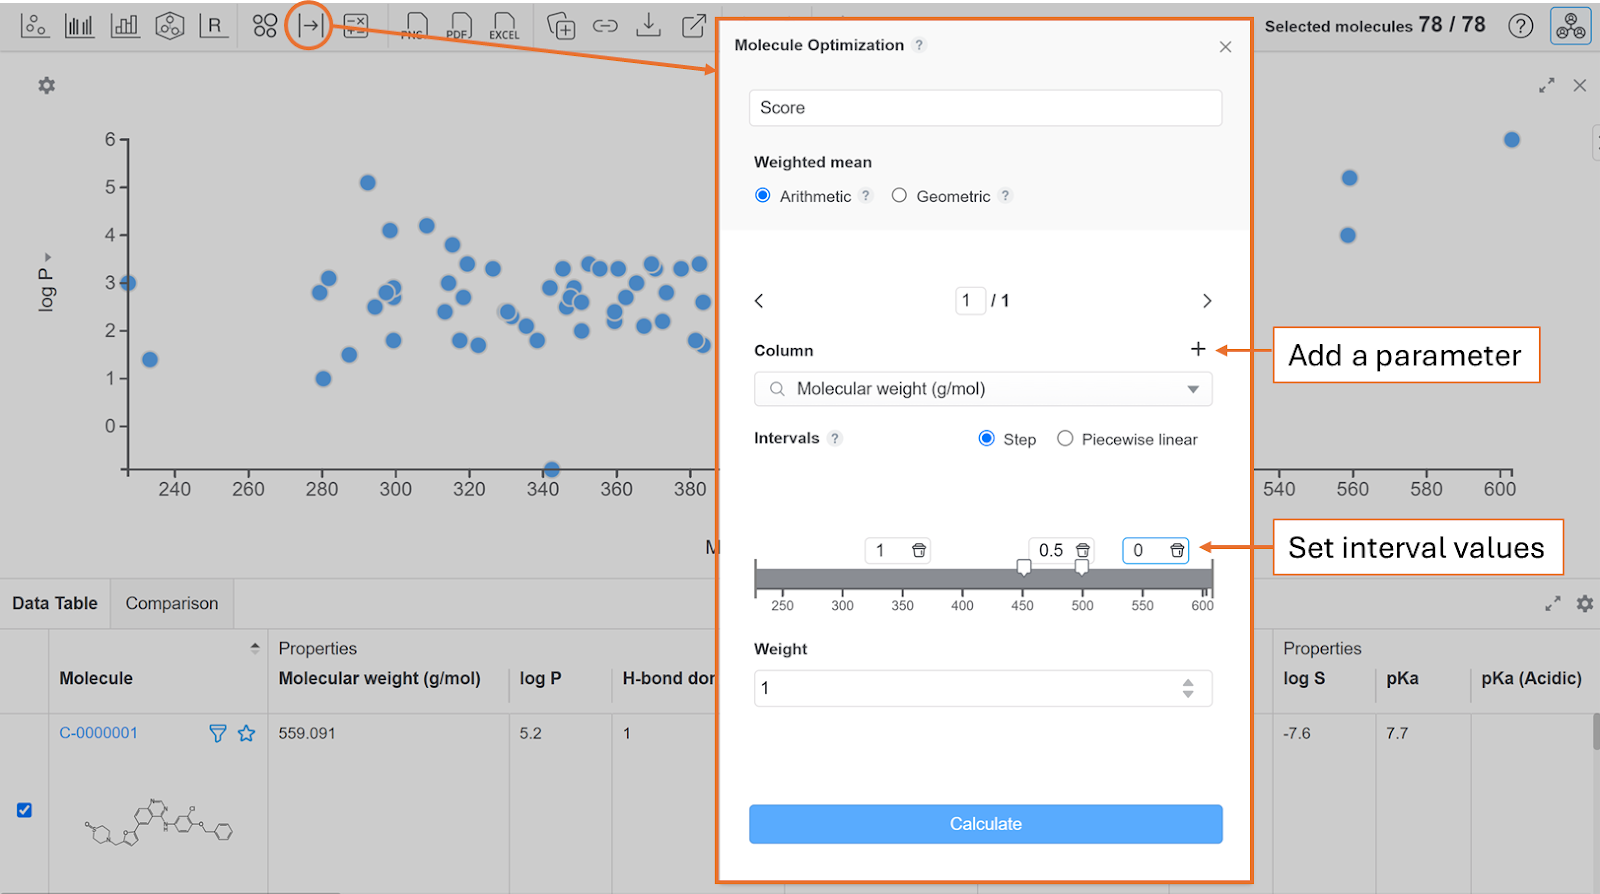Filter by molecule C-0000001
The height and width of the screenshot is (894, 1600).
[x=217, y=734]
